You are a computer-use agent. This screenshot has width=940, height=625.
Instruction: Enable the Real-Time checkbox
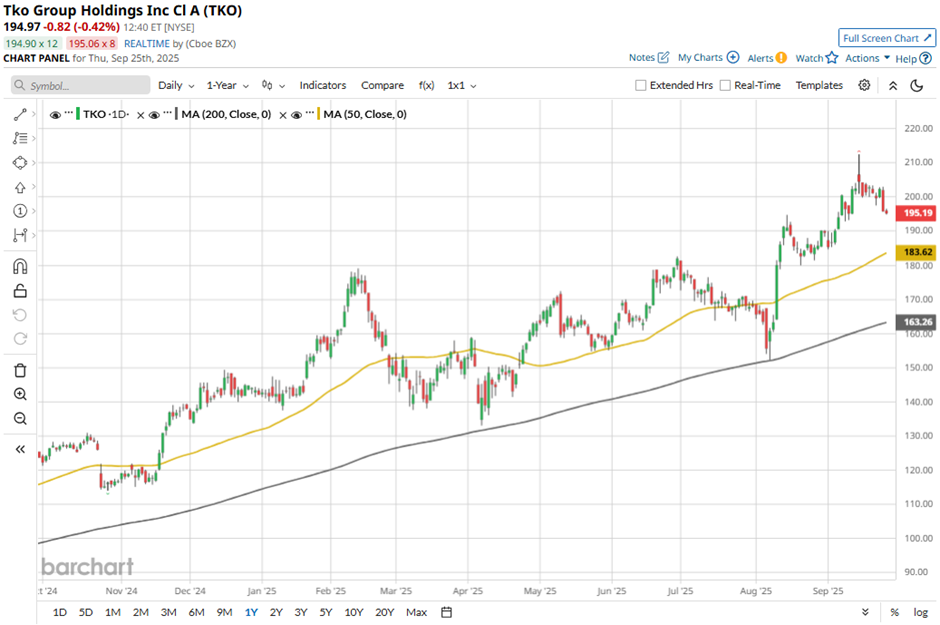tap(725, 85)
